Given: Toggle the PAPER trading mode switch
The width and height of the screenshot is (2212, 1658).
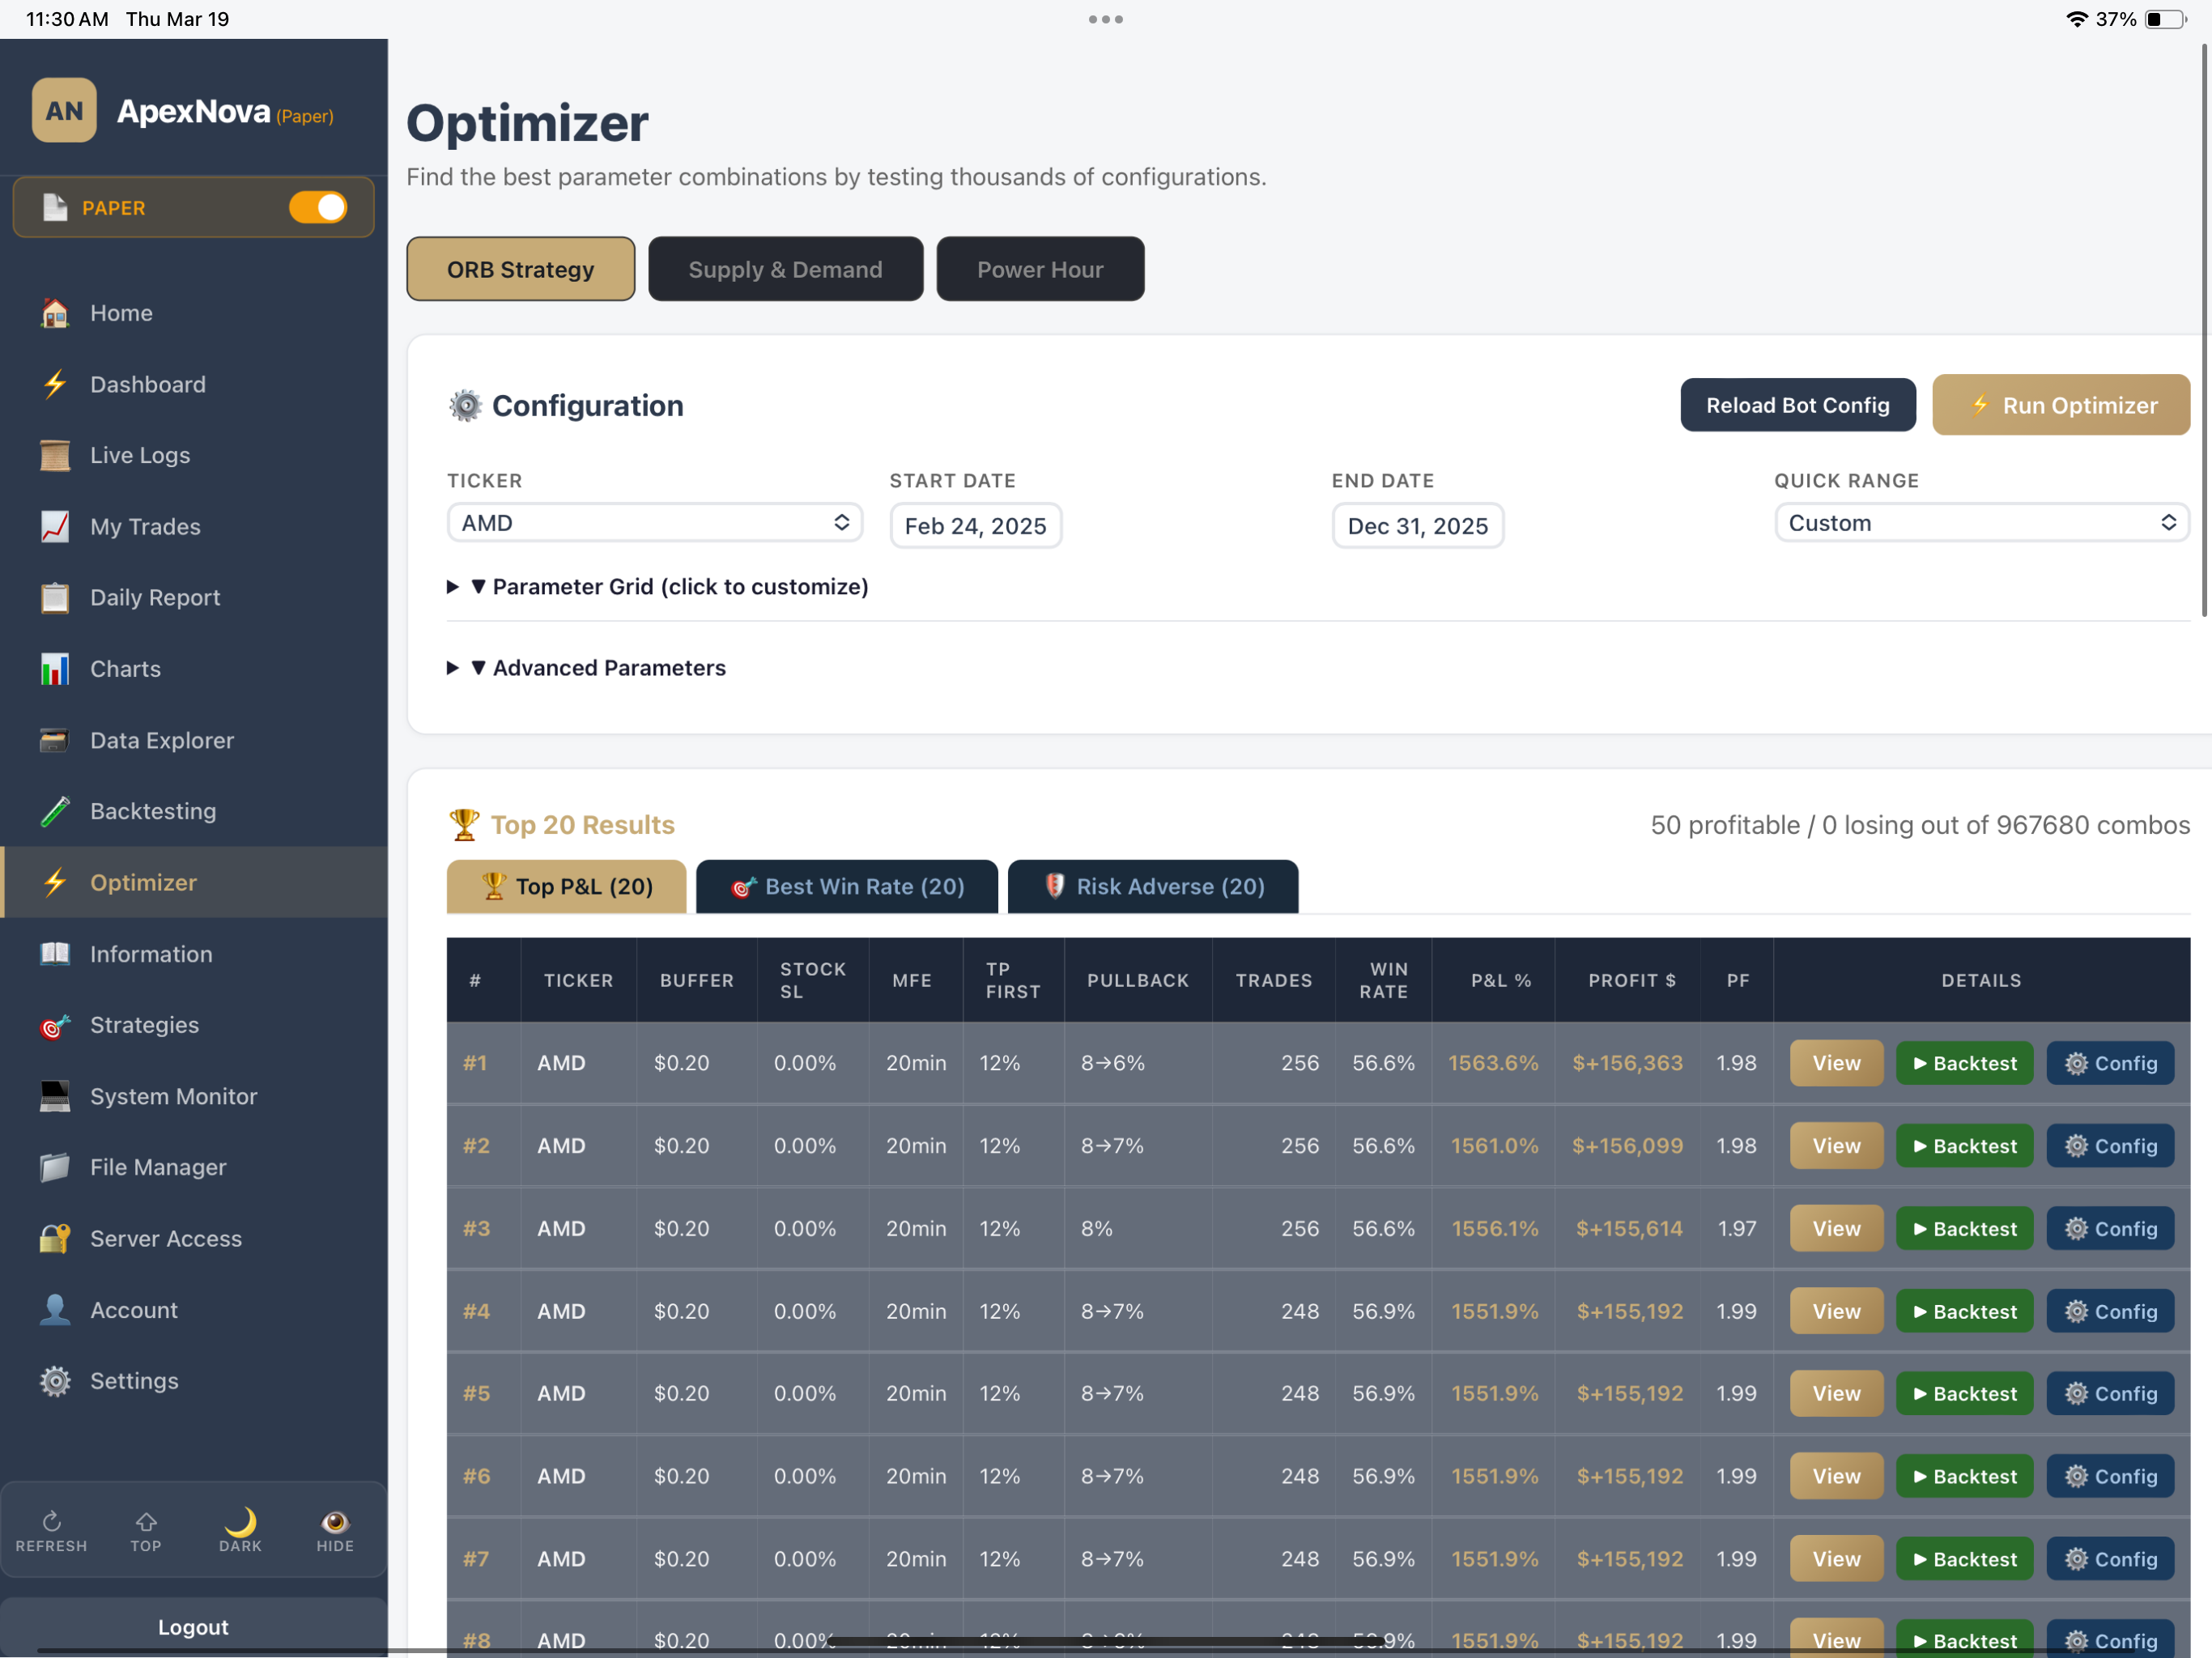Looking at the screenshot, I should coord(318,207).
